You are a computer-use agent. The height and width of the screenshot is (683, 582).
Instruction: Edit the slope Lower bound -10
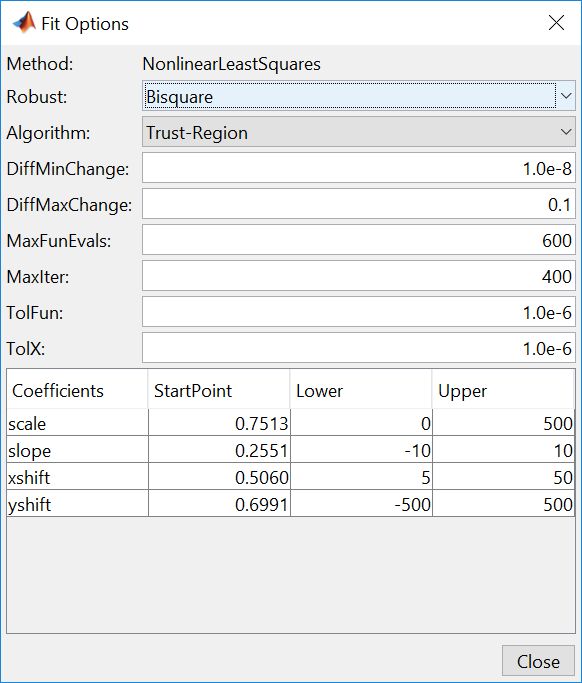pos(361,450)
